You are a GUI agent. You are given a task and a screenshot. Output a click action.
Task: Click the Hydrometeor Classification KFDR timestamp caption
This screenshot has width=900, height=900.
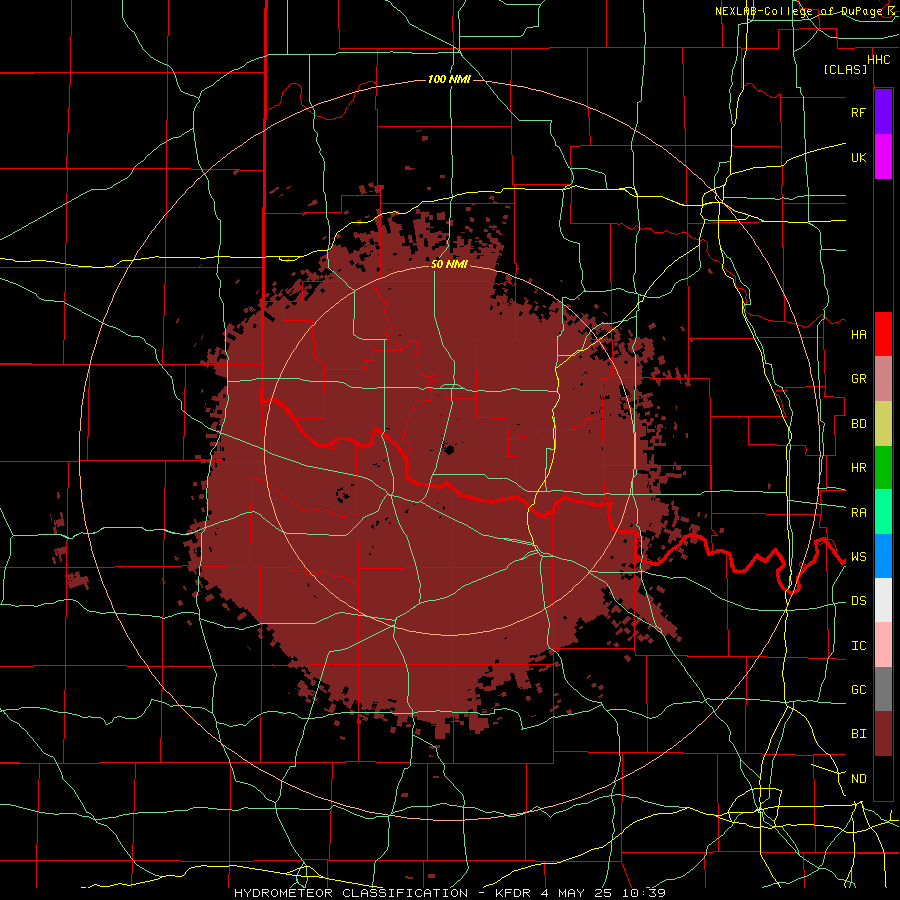point(449,893)
